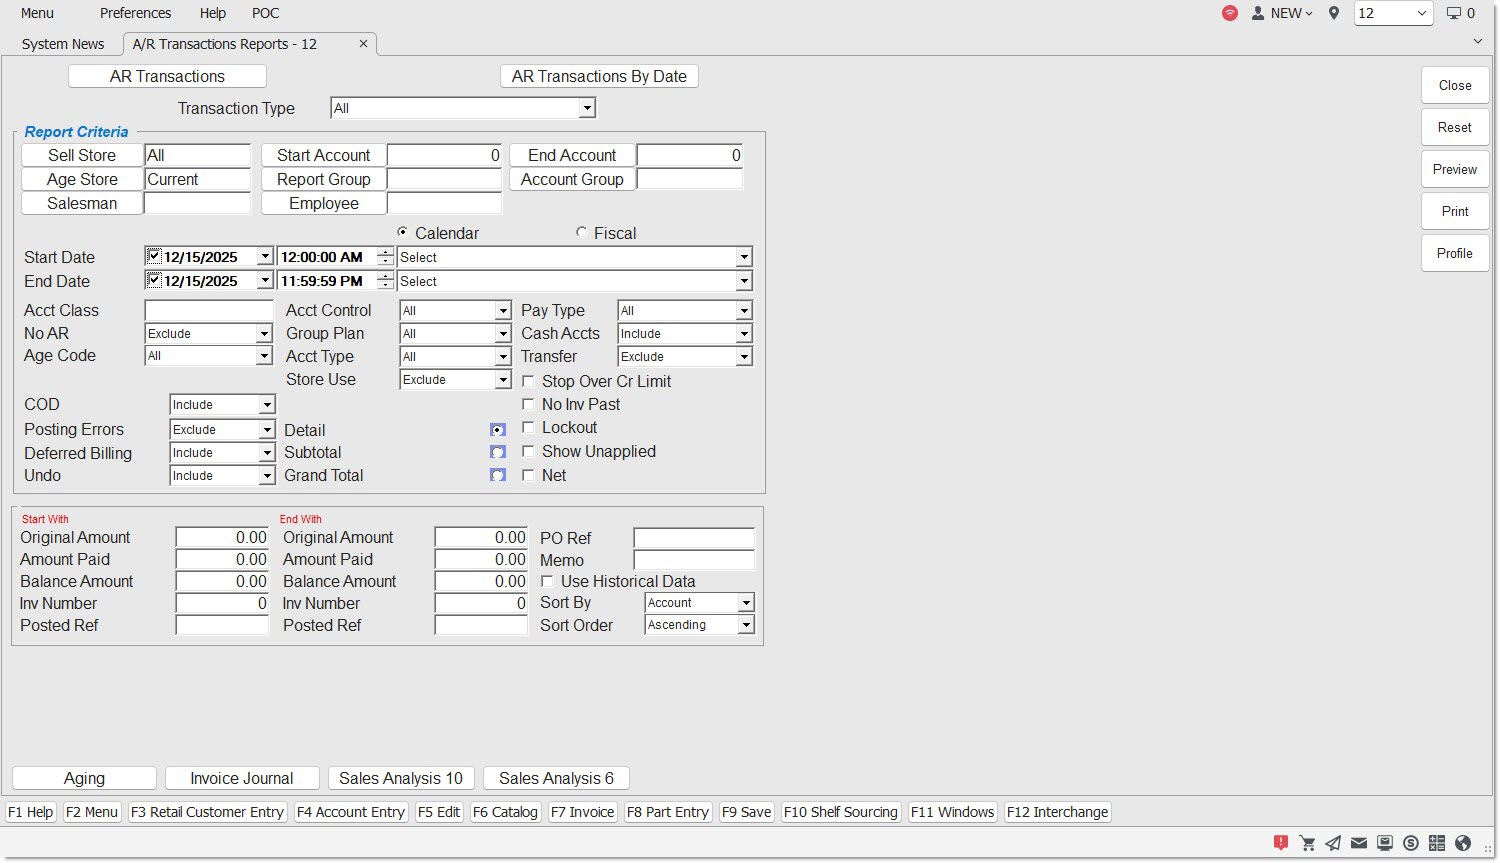
Task: Open the Sort By dropdown
Action: (x=745, y=603)
